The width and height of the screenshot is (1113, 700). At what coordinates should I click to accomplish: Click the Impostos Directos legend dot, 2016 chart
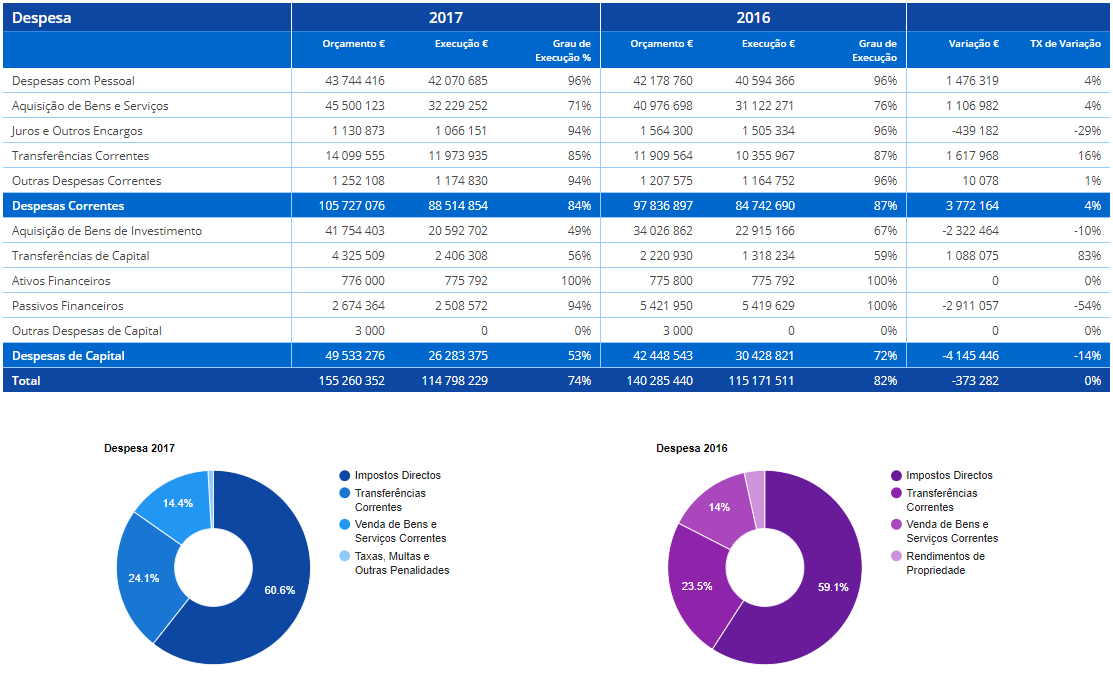pyautogui.click(x=897, y=476)
